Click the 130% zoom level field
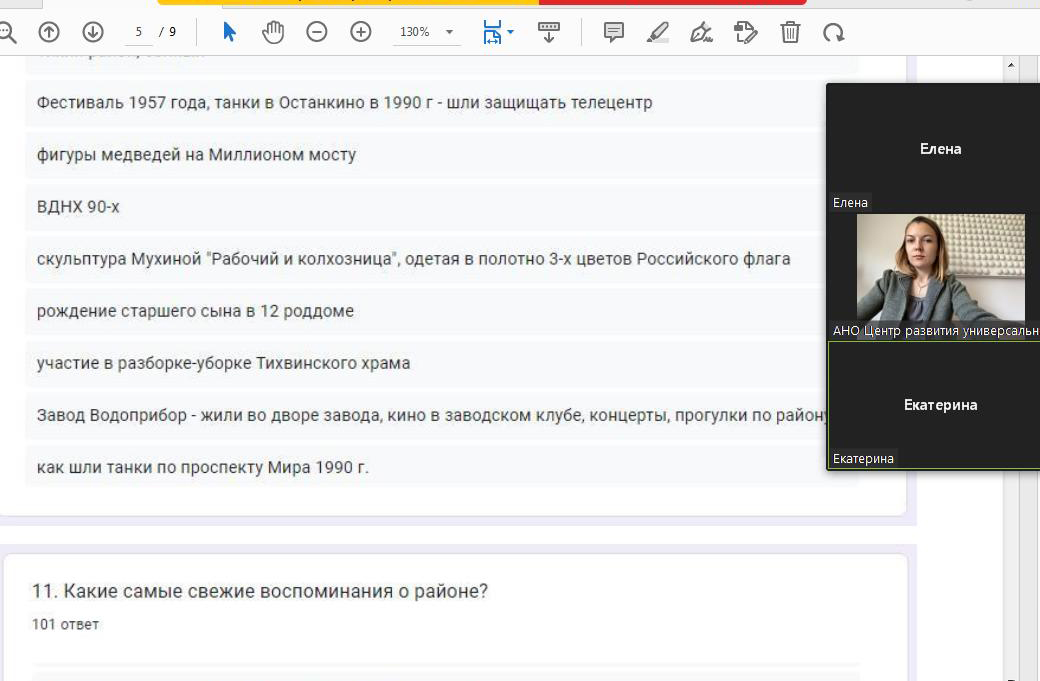Viewport: 1040px width, 681px height. coord(415,32)
